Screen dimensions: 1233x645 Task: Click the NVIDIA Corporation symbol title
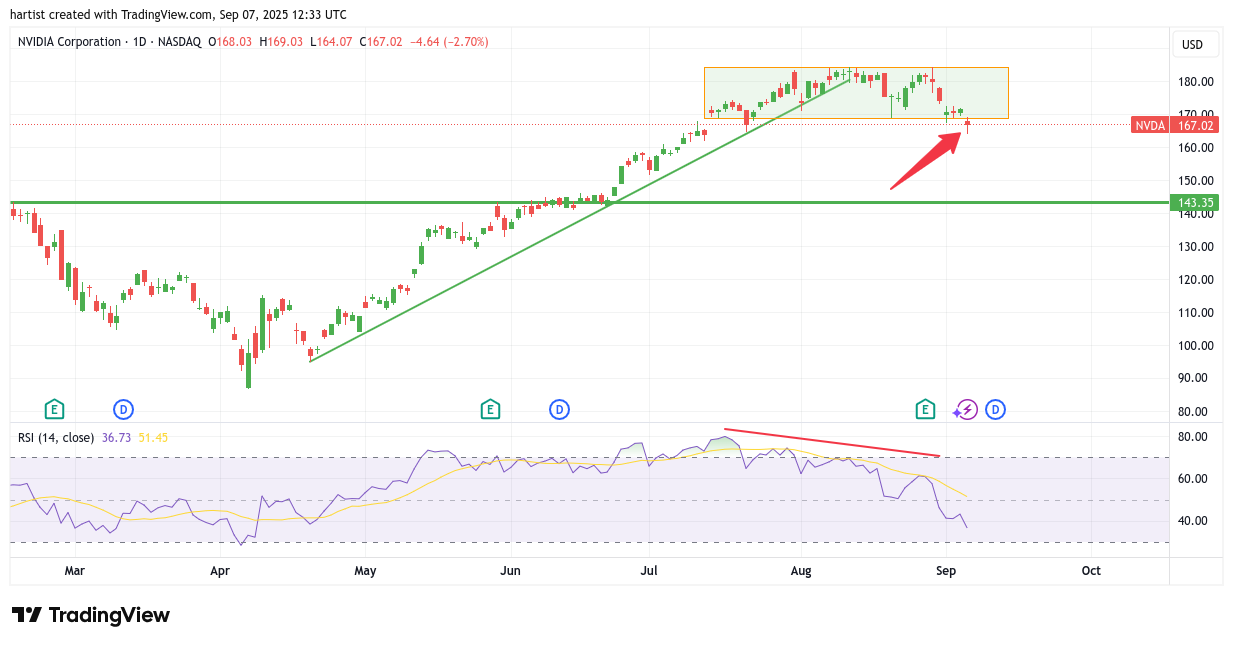(68, 42)
